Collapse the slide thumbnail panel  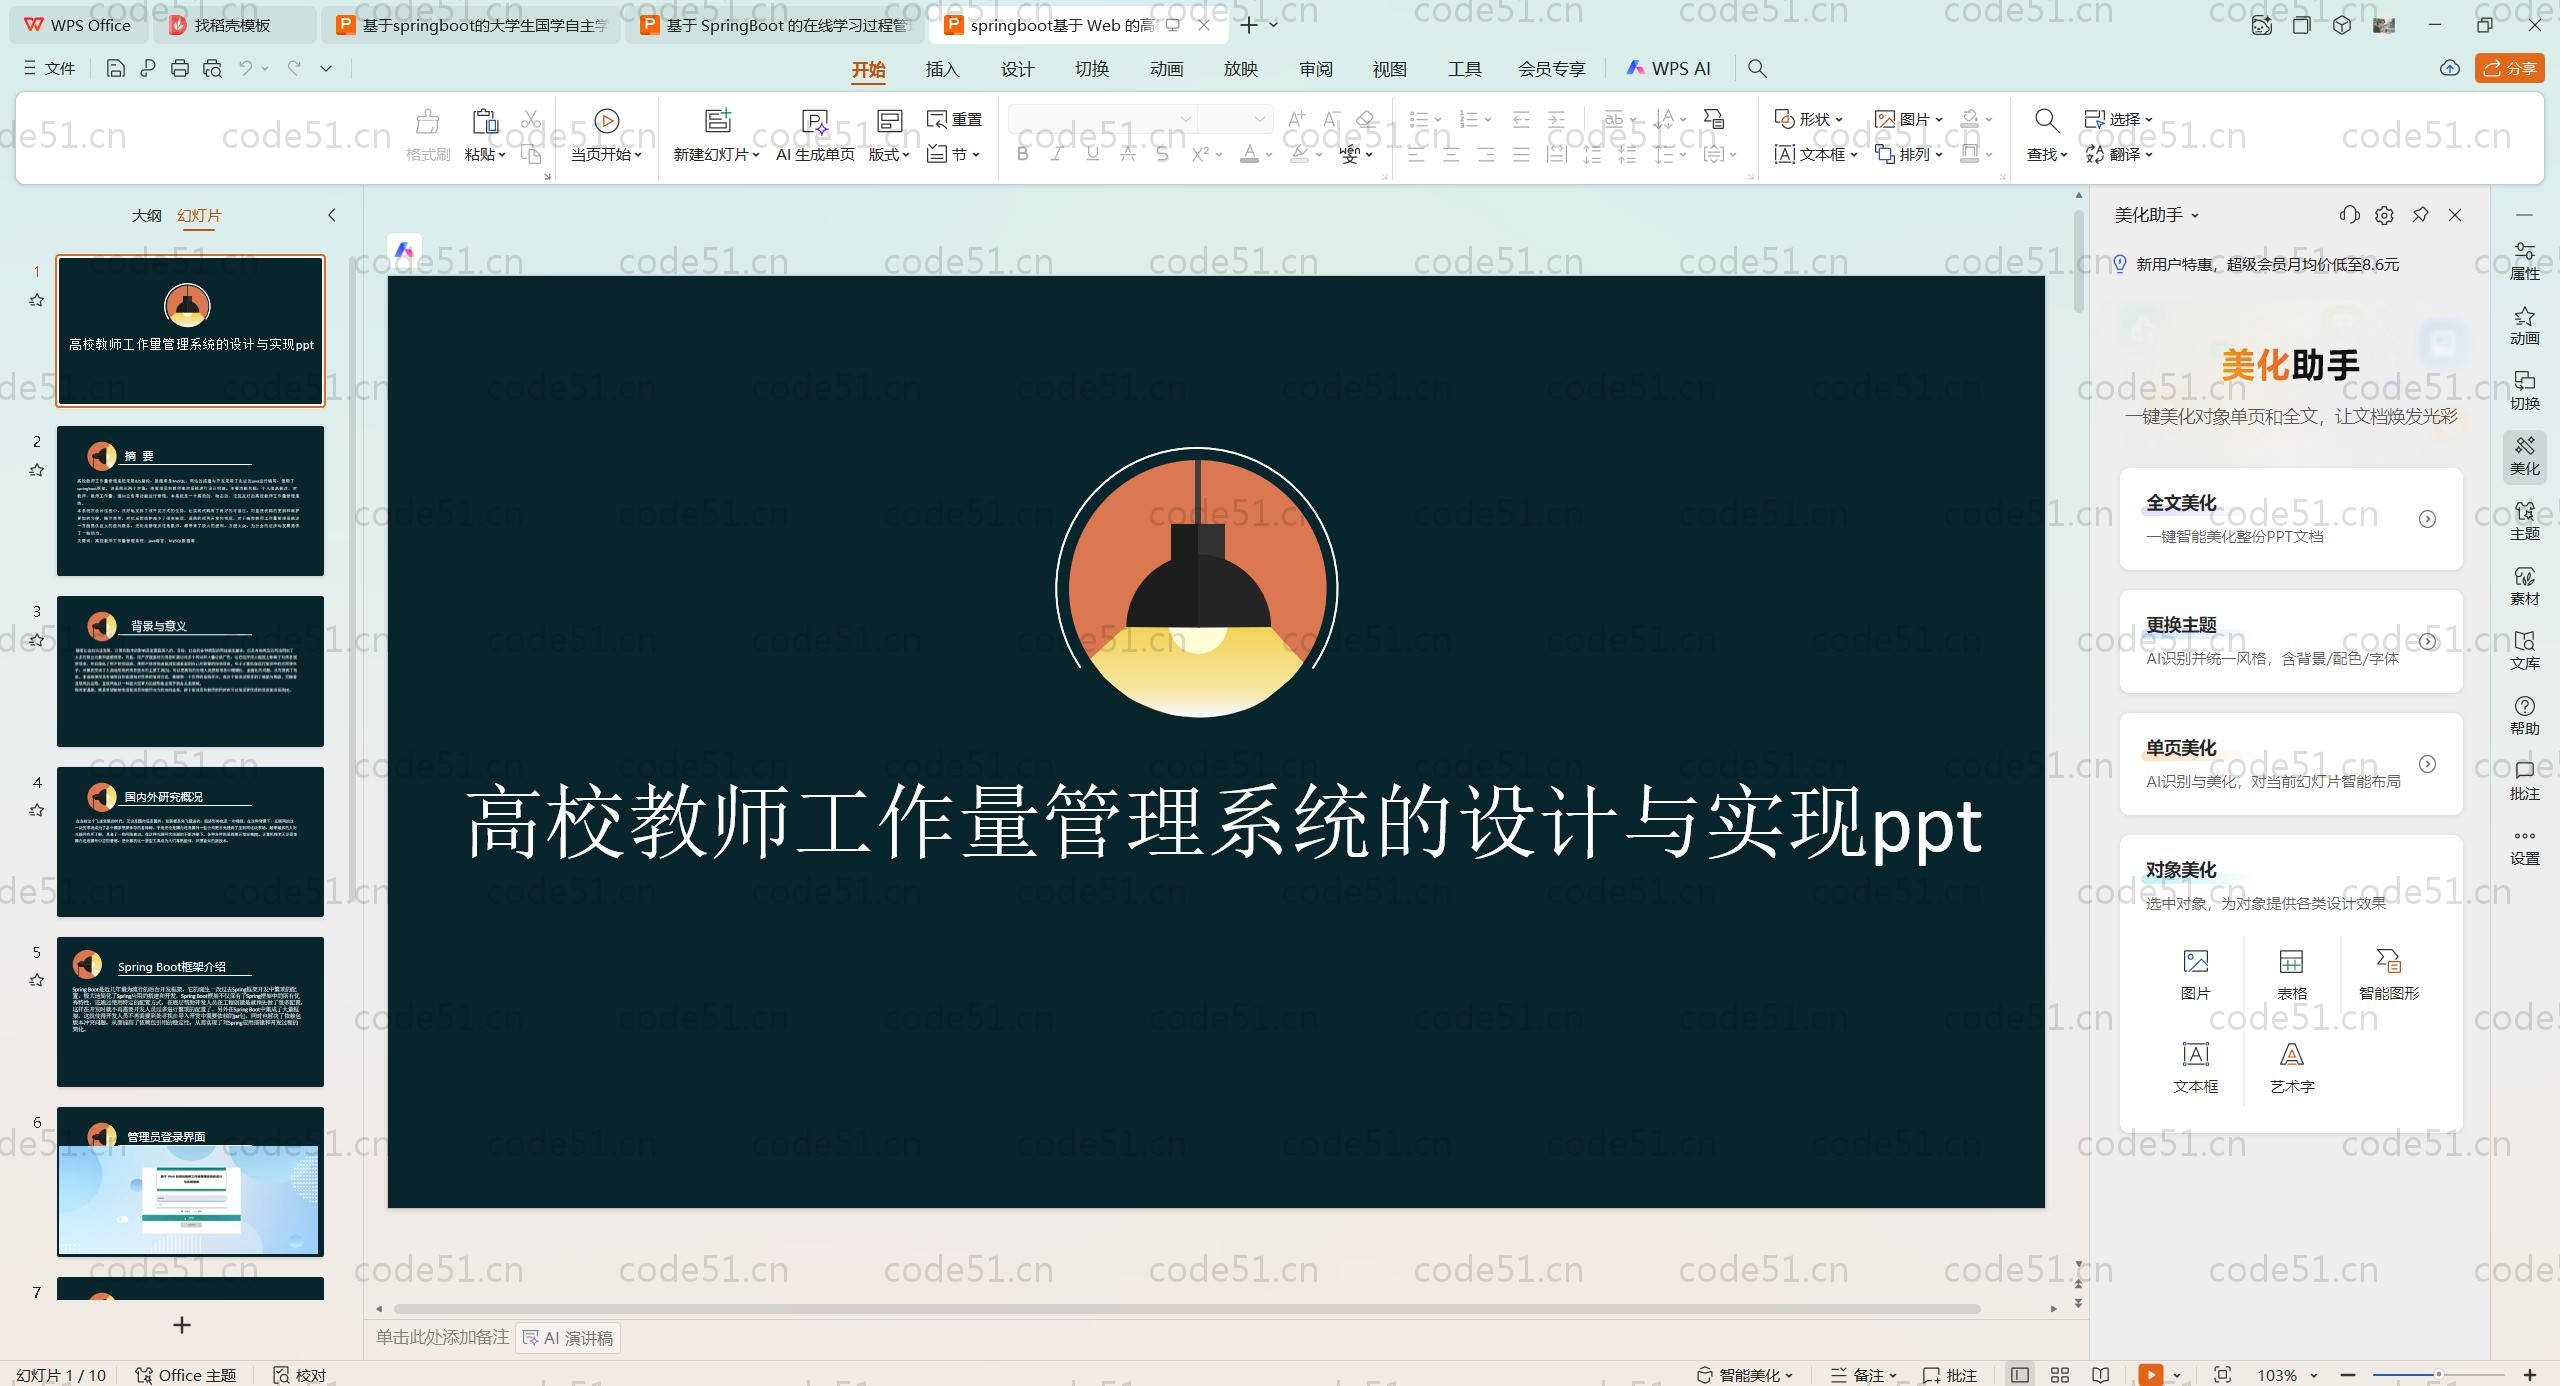point(332,215)
